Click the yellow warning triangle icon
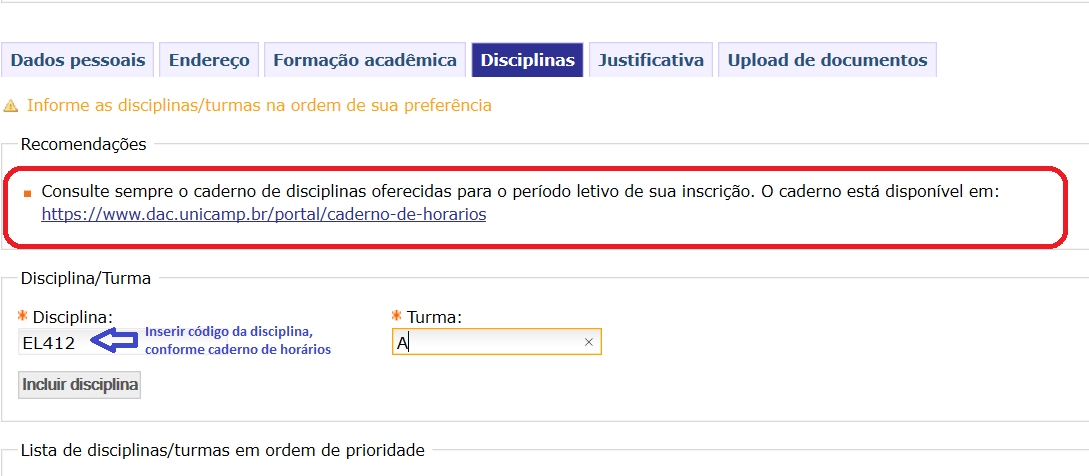Viewport: 1089px width, 476px height. coord(10,106)
